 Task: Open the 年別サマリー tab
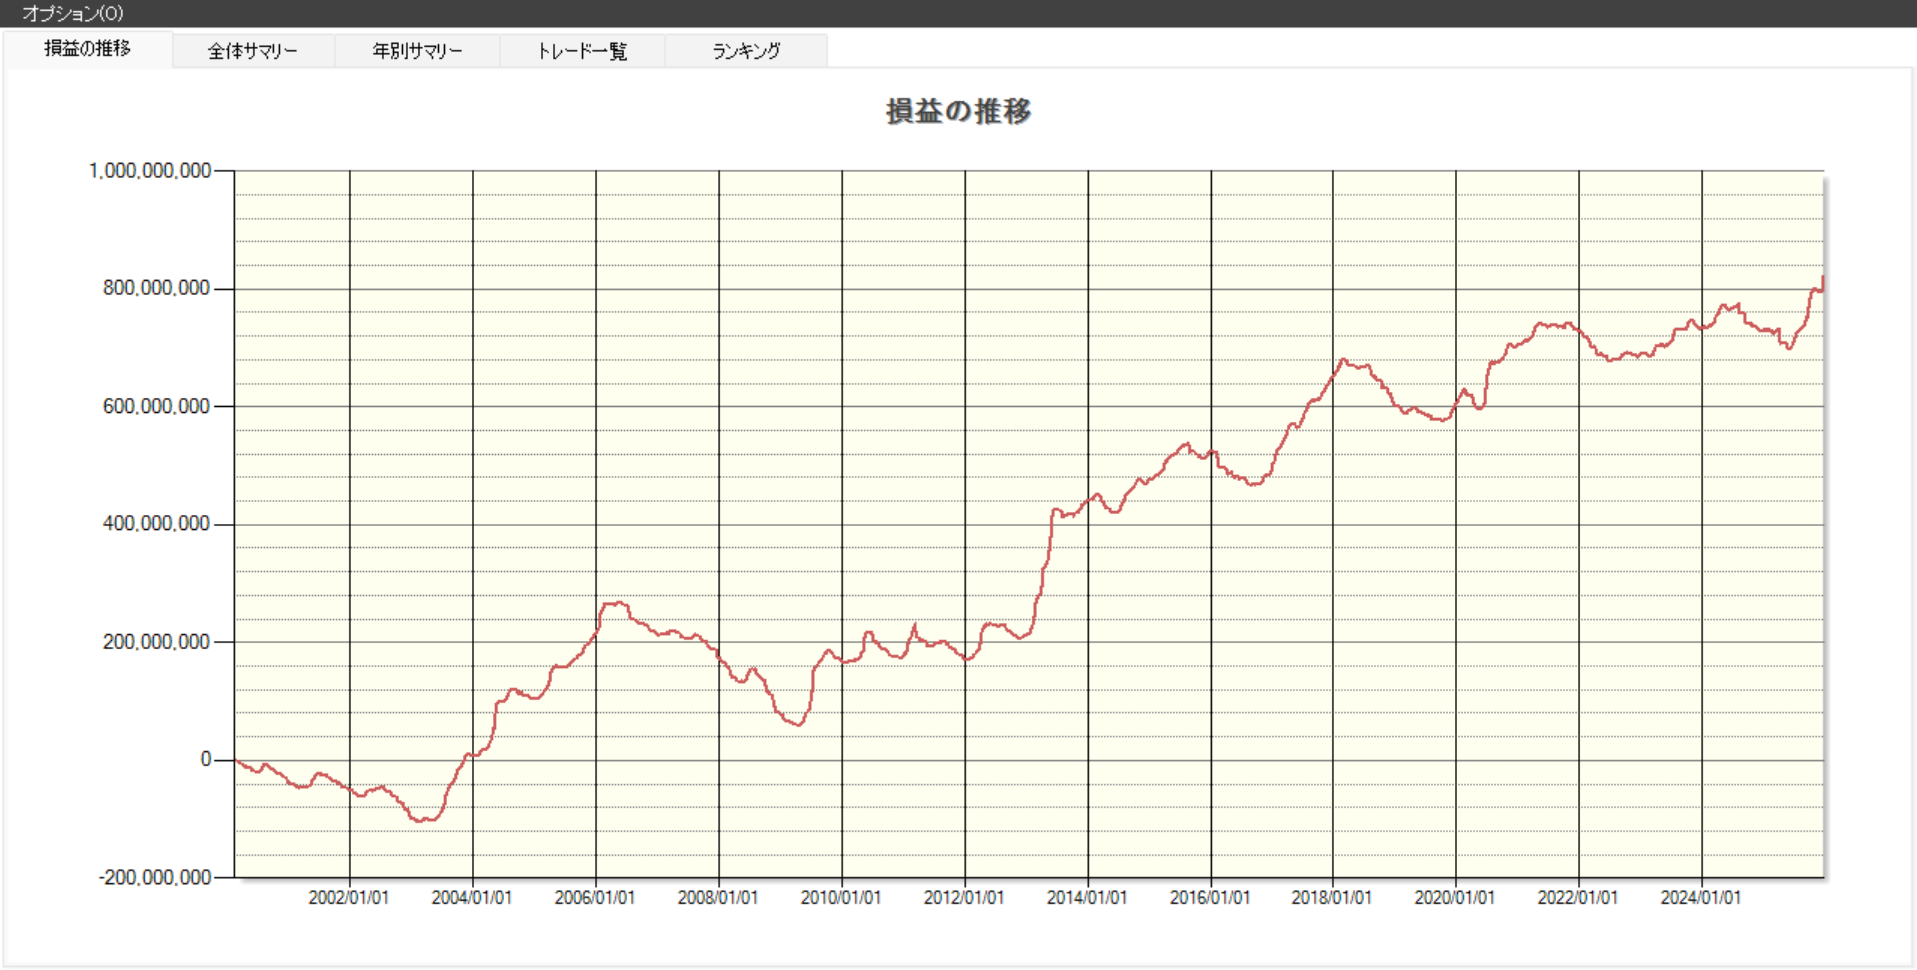pyautogui.click(x=417, y=51)
